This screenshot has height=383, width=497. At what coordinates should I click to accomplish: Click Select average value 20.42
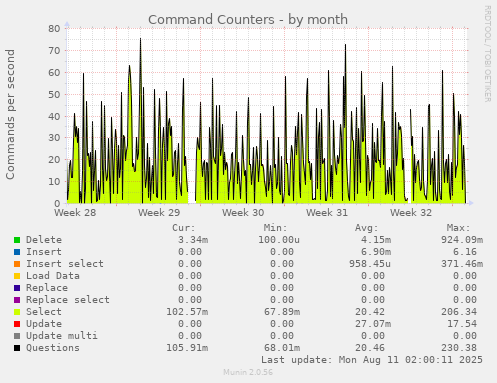(370, 312)
